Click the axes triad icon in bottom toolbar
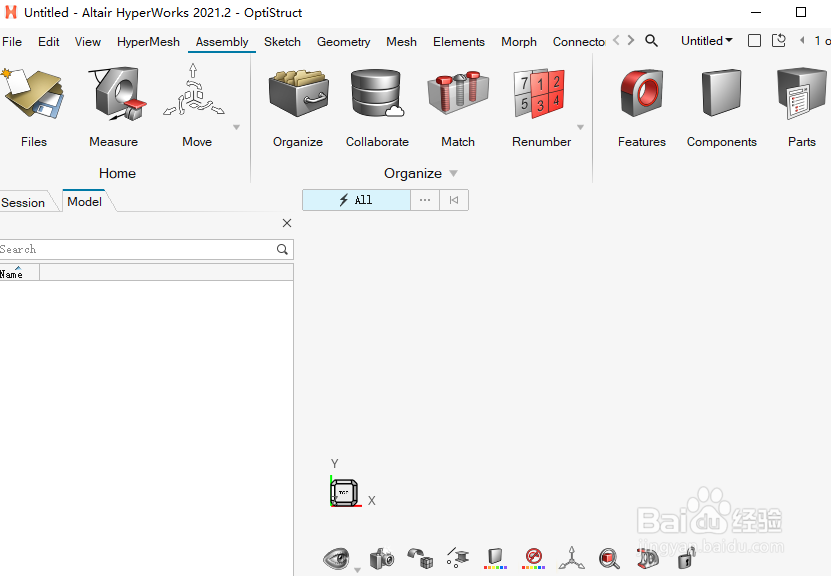 click(571, 558)
